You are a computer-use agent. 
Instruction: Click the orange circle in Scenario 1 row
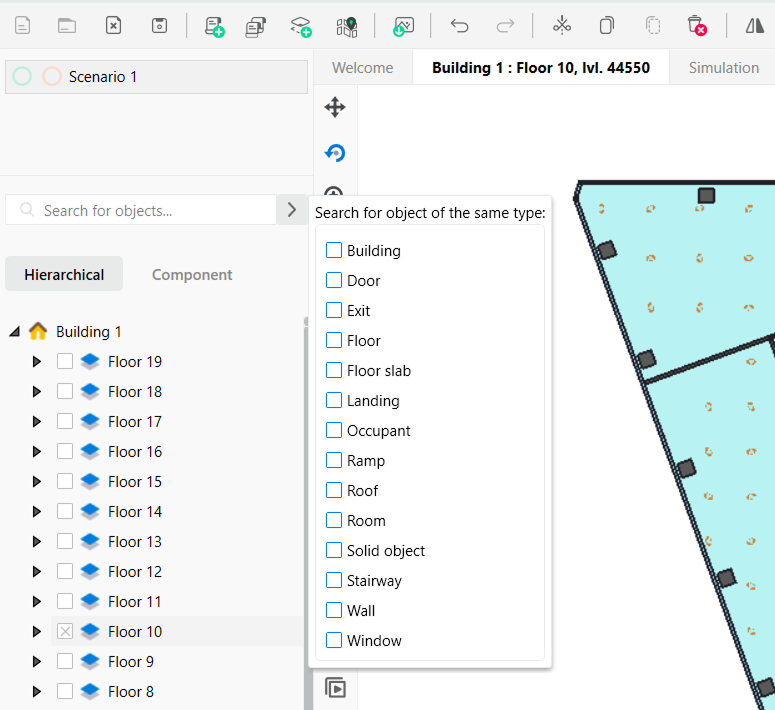click(x=52, y=77)
